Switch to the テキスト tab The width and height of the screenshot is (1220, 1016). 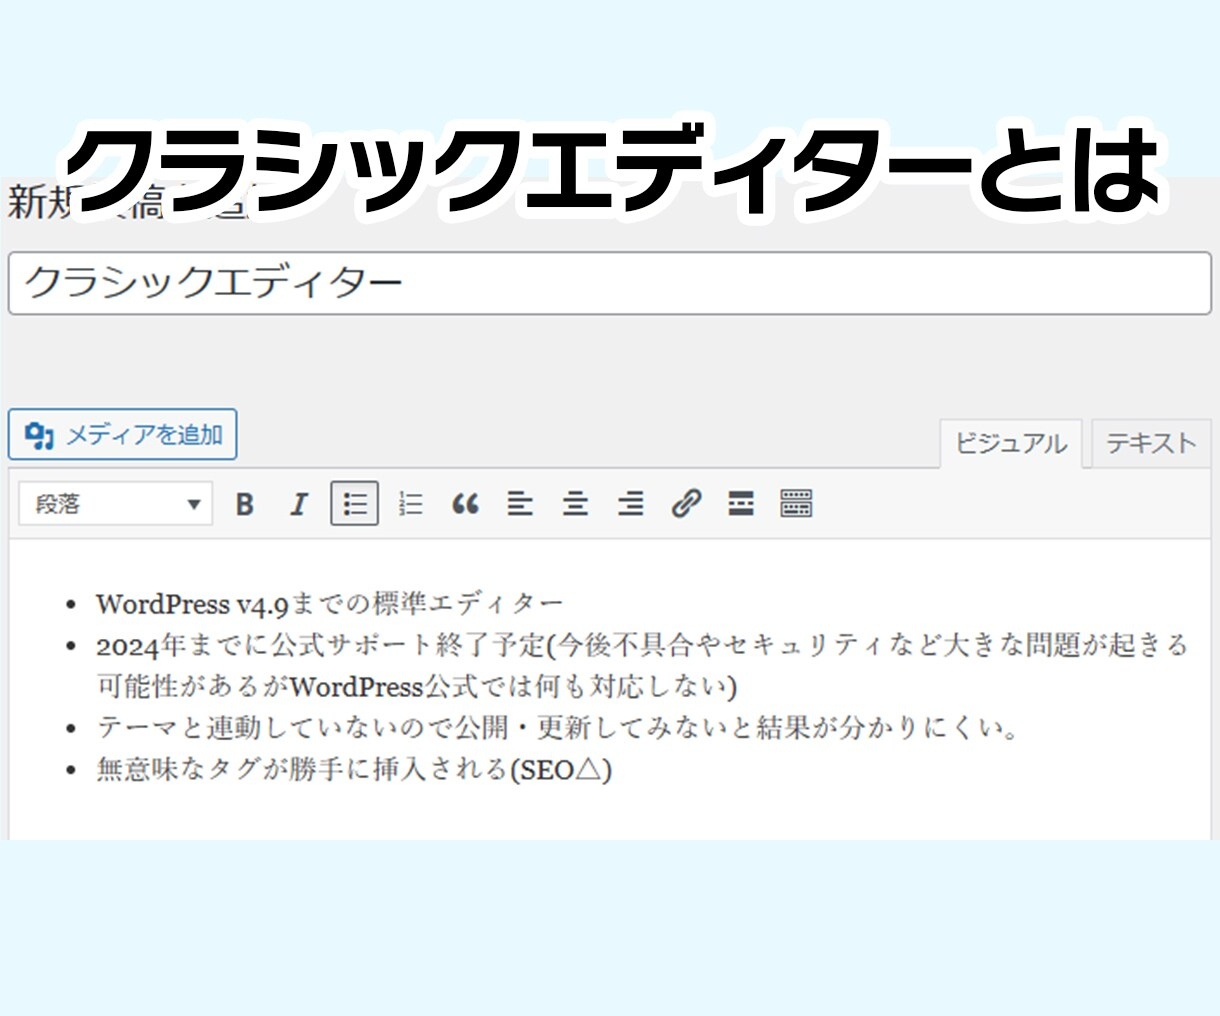pos(1151,444)
